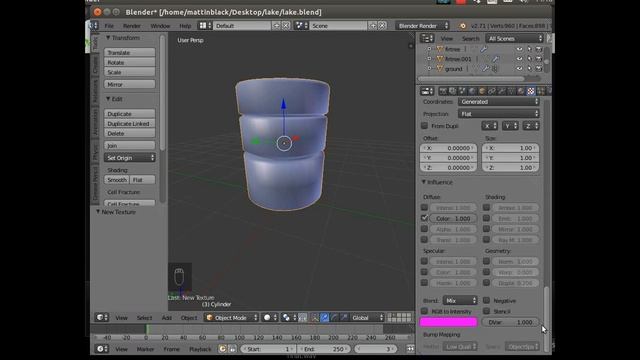Toggle visibility eye for firtree object
640x360 pixels.
pos(519,49)
